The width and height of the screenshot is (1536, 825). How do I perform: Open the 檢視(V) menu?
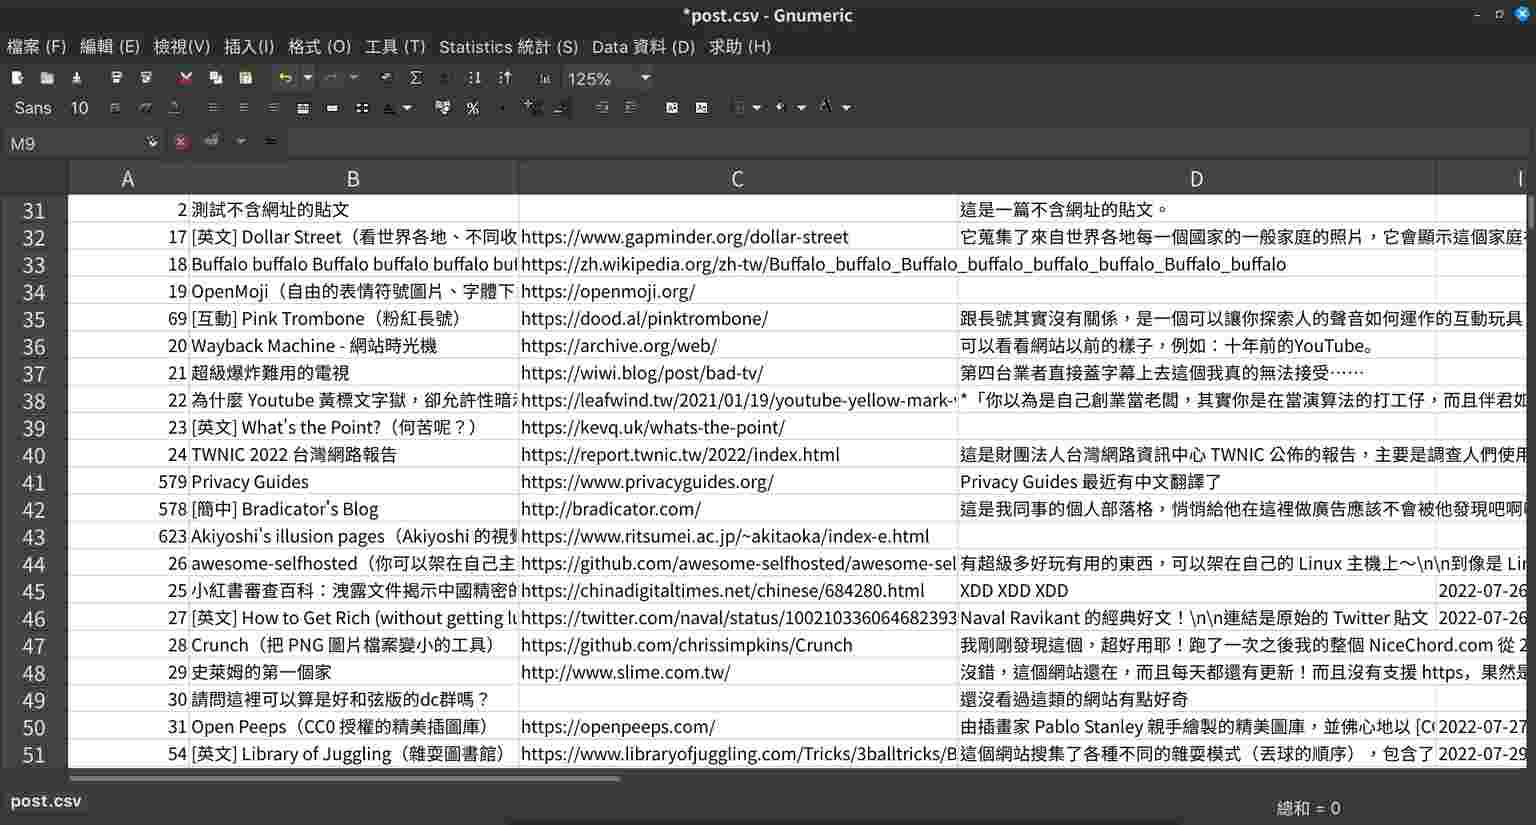pyautogui.click(x=182, y=46)
